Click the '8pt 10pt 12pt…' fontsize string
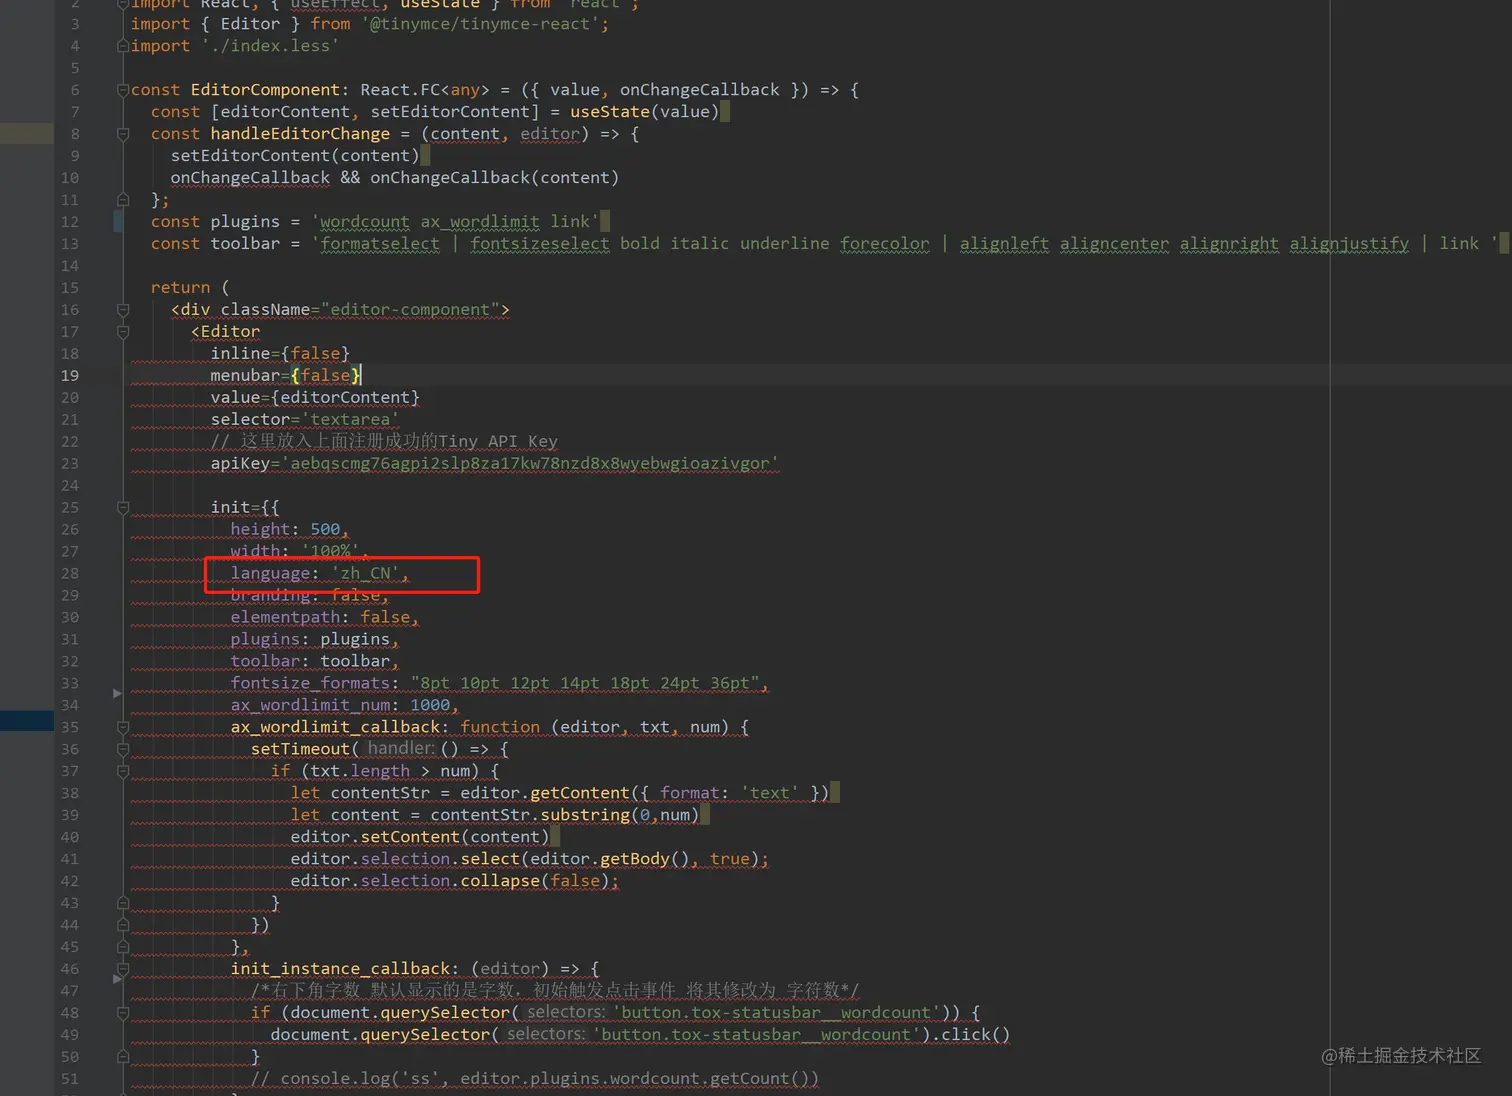 pos(585,684)
